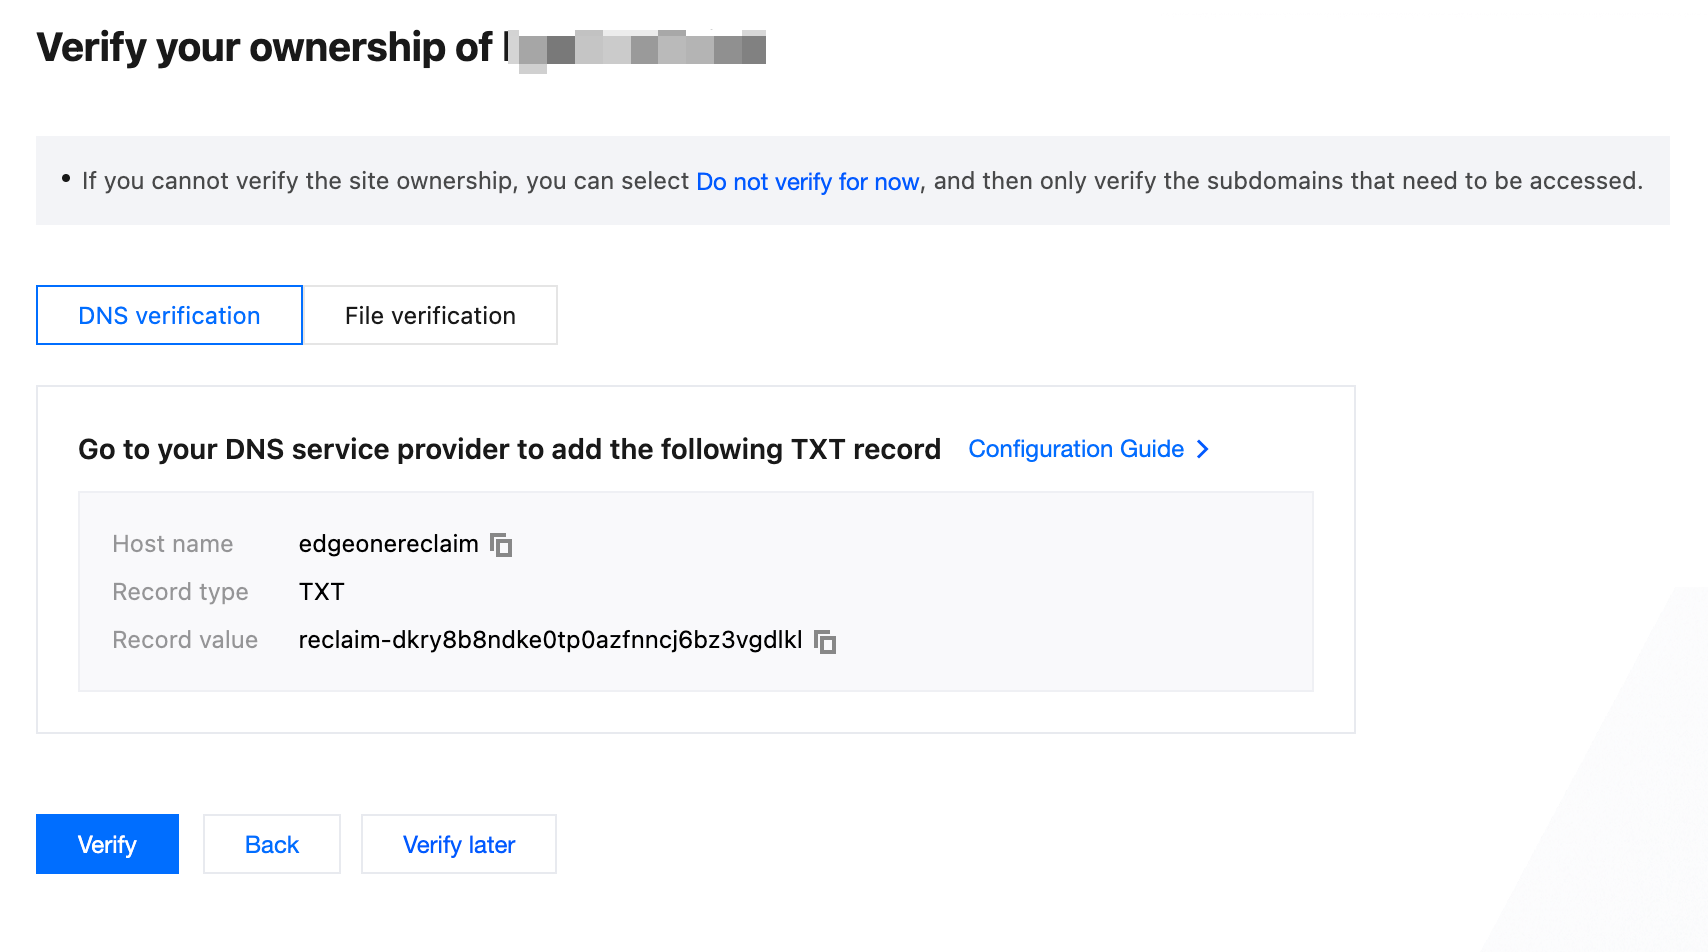
Task: Click the reclaim- record value string
Action: pos(550,640)
